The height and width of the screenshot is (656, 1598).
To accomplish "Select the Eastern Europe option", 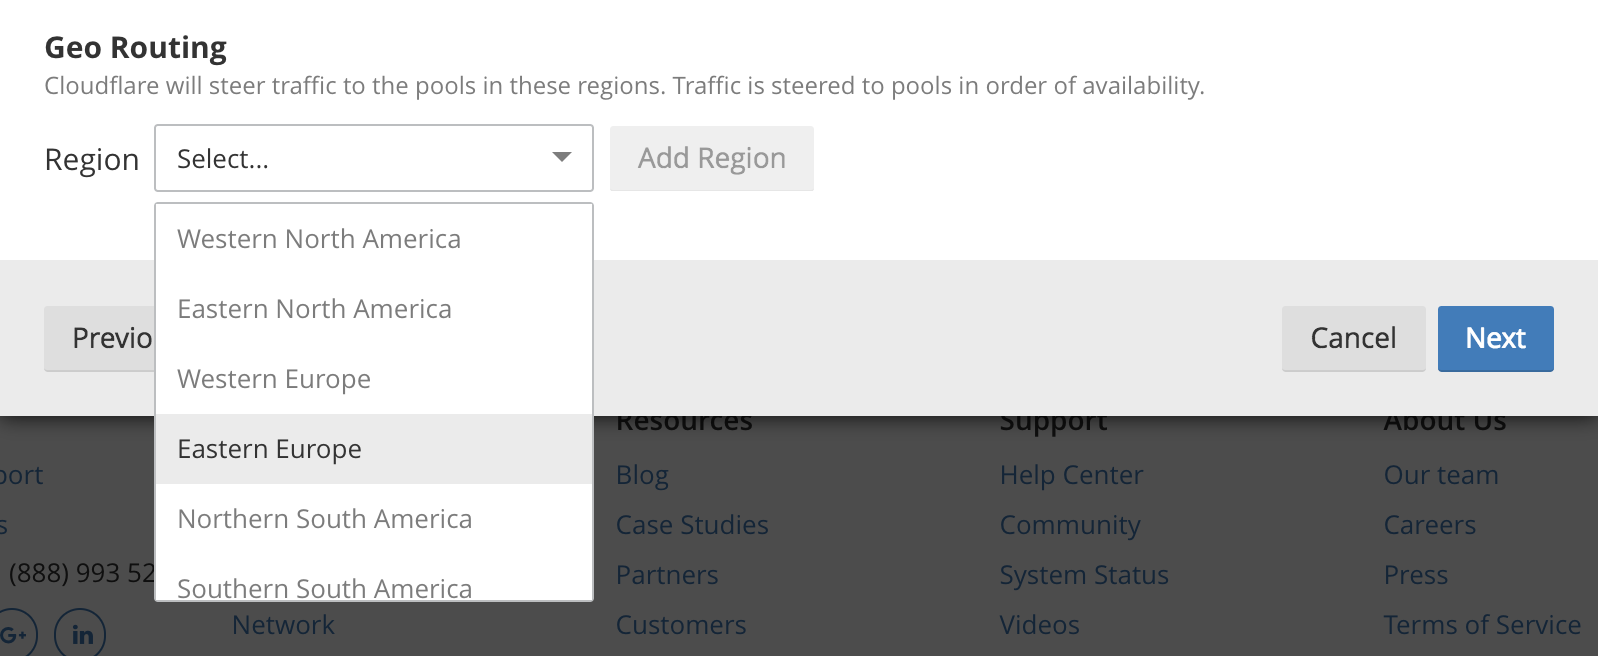I will pos(270,449).
